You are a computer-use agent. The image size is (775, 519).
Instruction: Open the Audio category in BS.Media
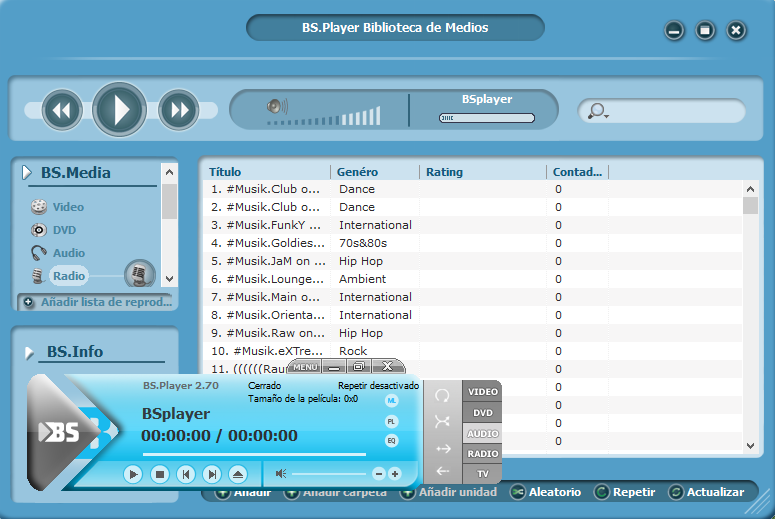[x=69, y=253]
